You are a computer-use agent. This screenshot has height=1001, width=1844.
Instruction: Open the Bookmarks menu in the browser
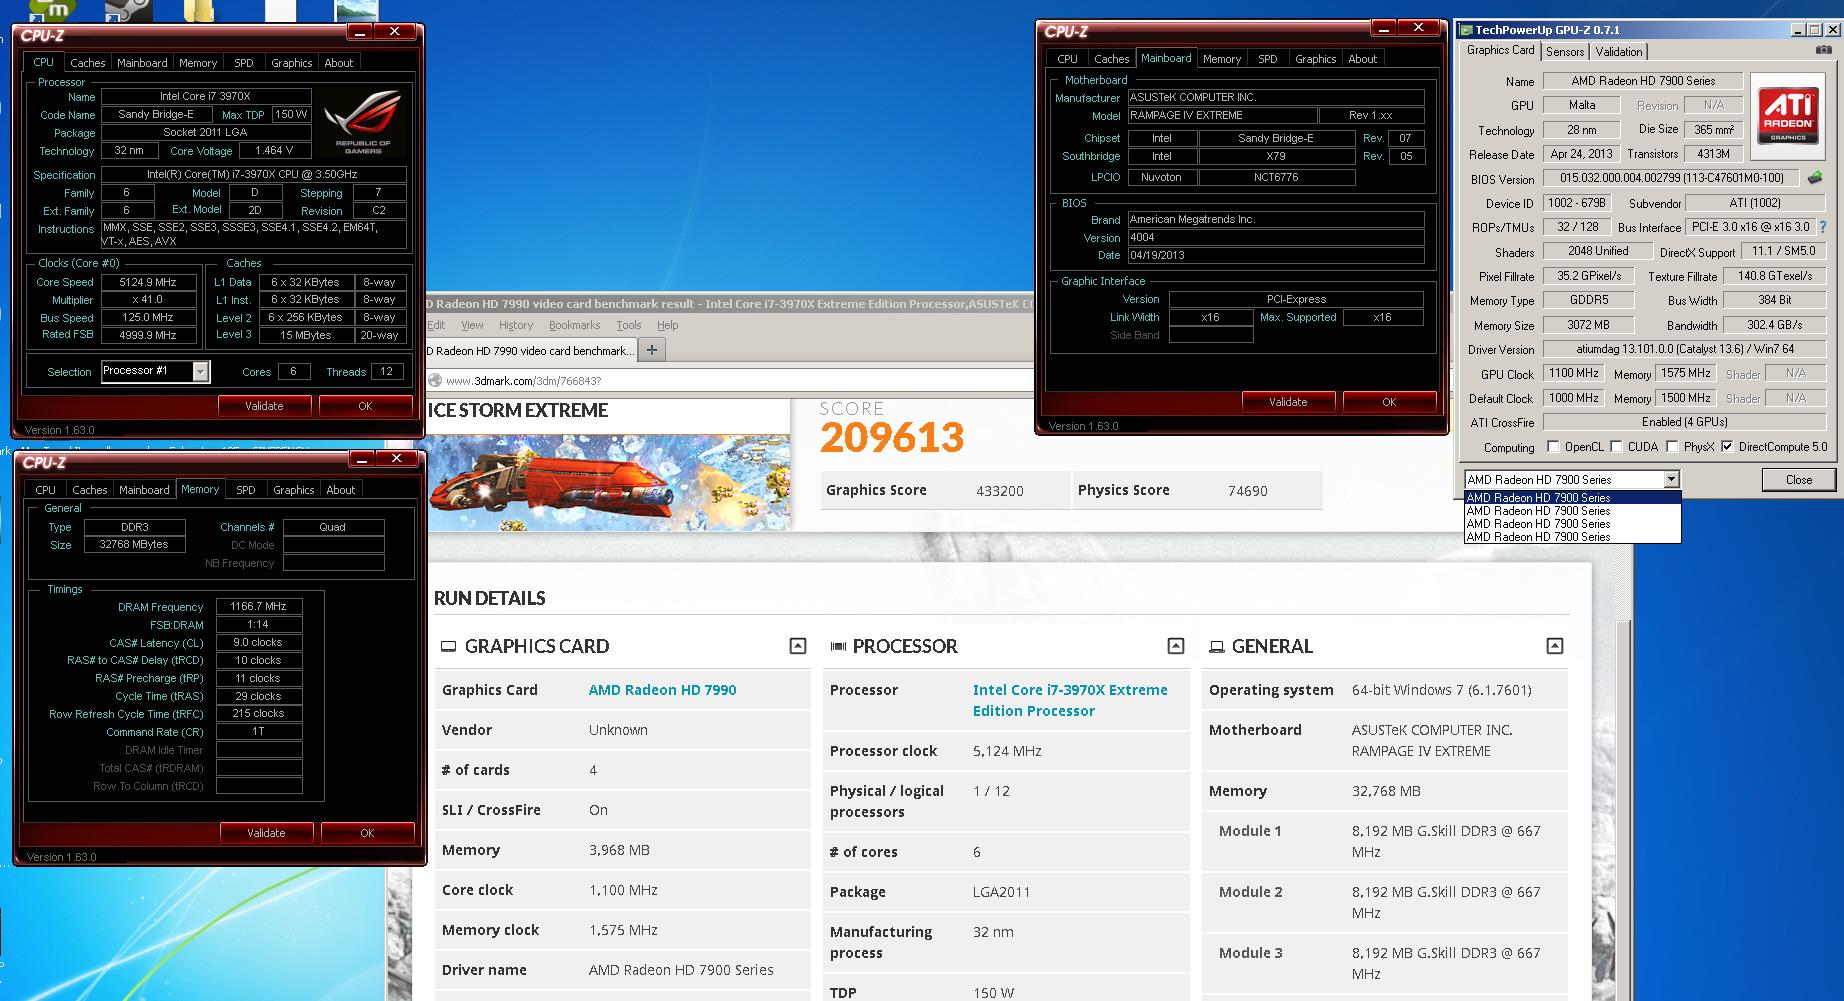574,326
